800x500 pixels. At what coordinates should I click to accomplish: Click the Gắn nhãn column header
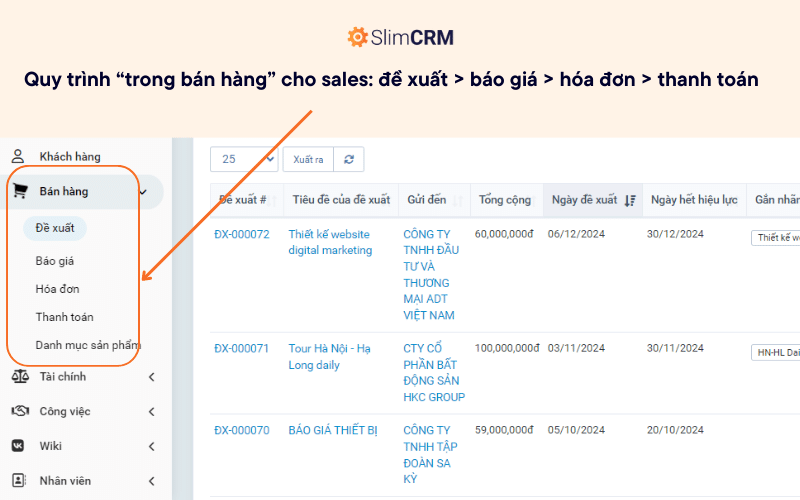tap(777, 200)
